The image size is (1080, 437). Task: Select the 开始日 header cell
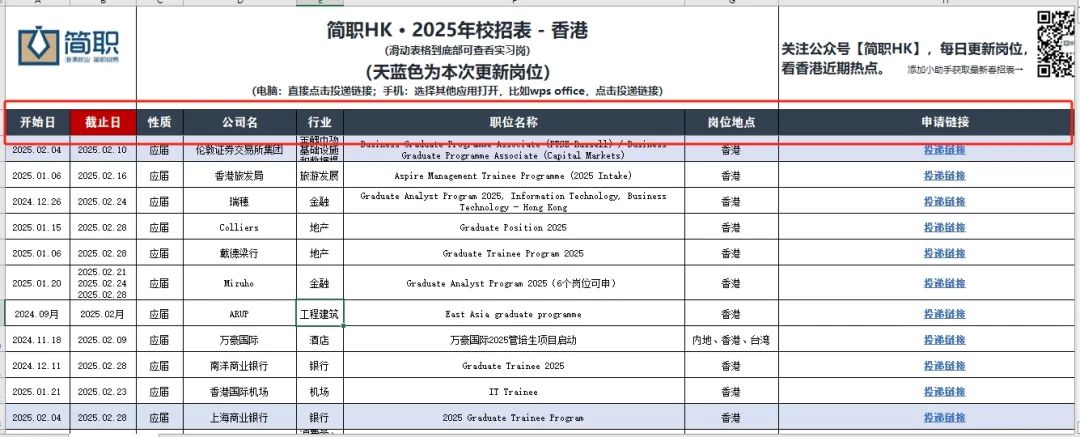[x=37, y=123]
